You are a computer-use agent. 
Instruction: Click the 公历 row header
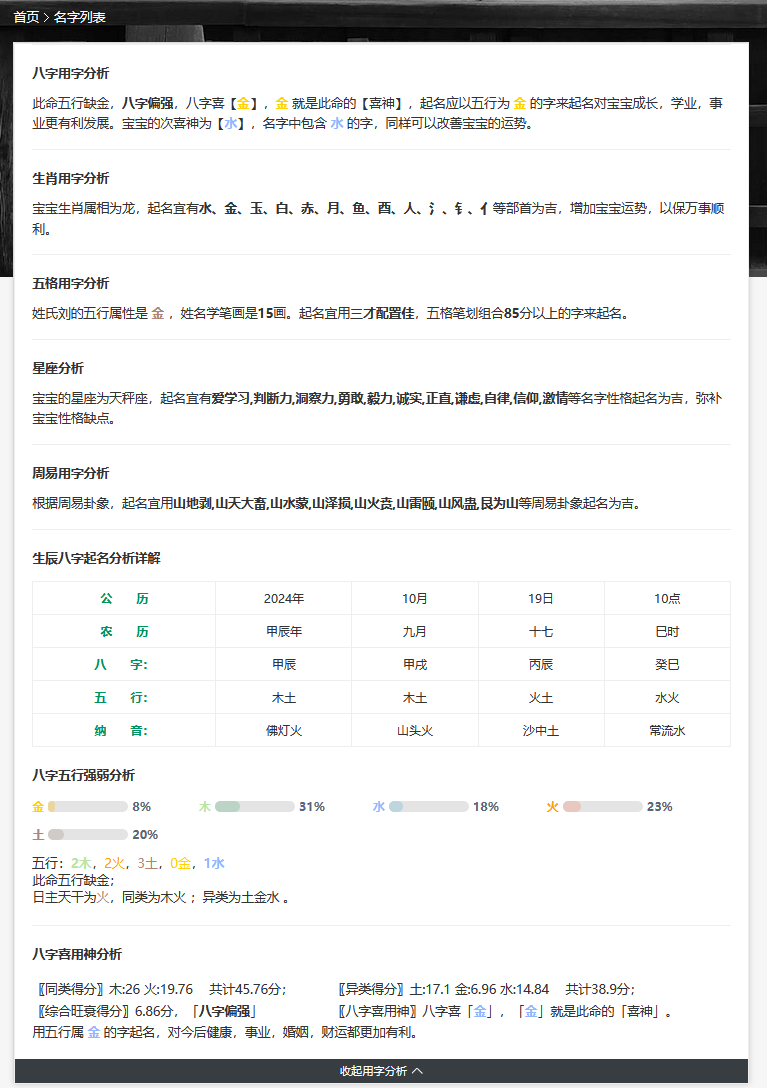[x=124, y=599]
